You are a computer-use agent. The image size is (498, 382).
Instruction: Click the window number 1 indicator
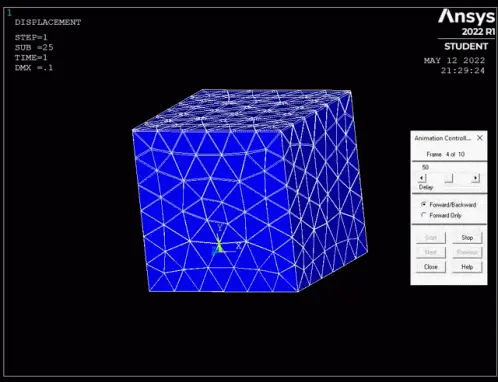pyautogui.click(x=9, y=13)
